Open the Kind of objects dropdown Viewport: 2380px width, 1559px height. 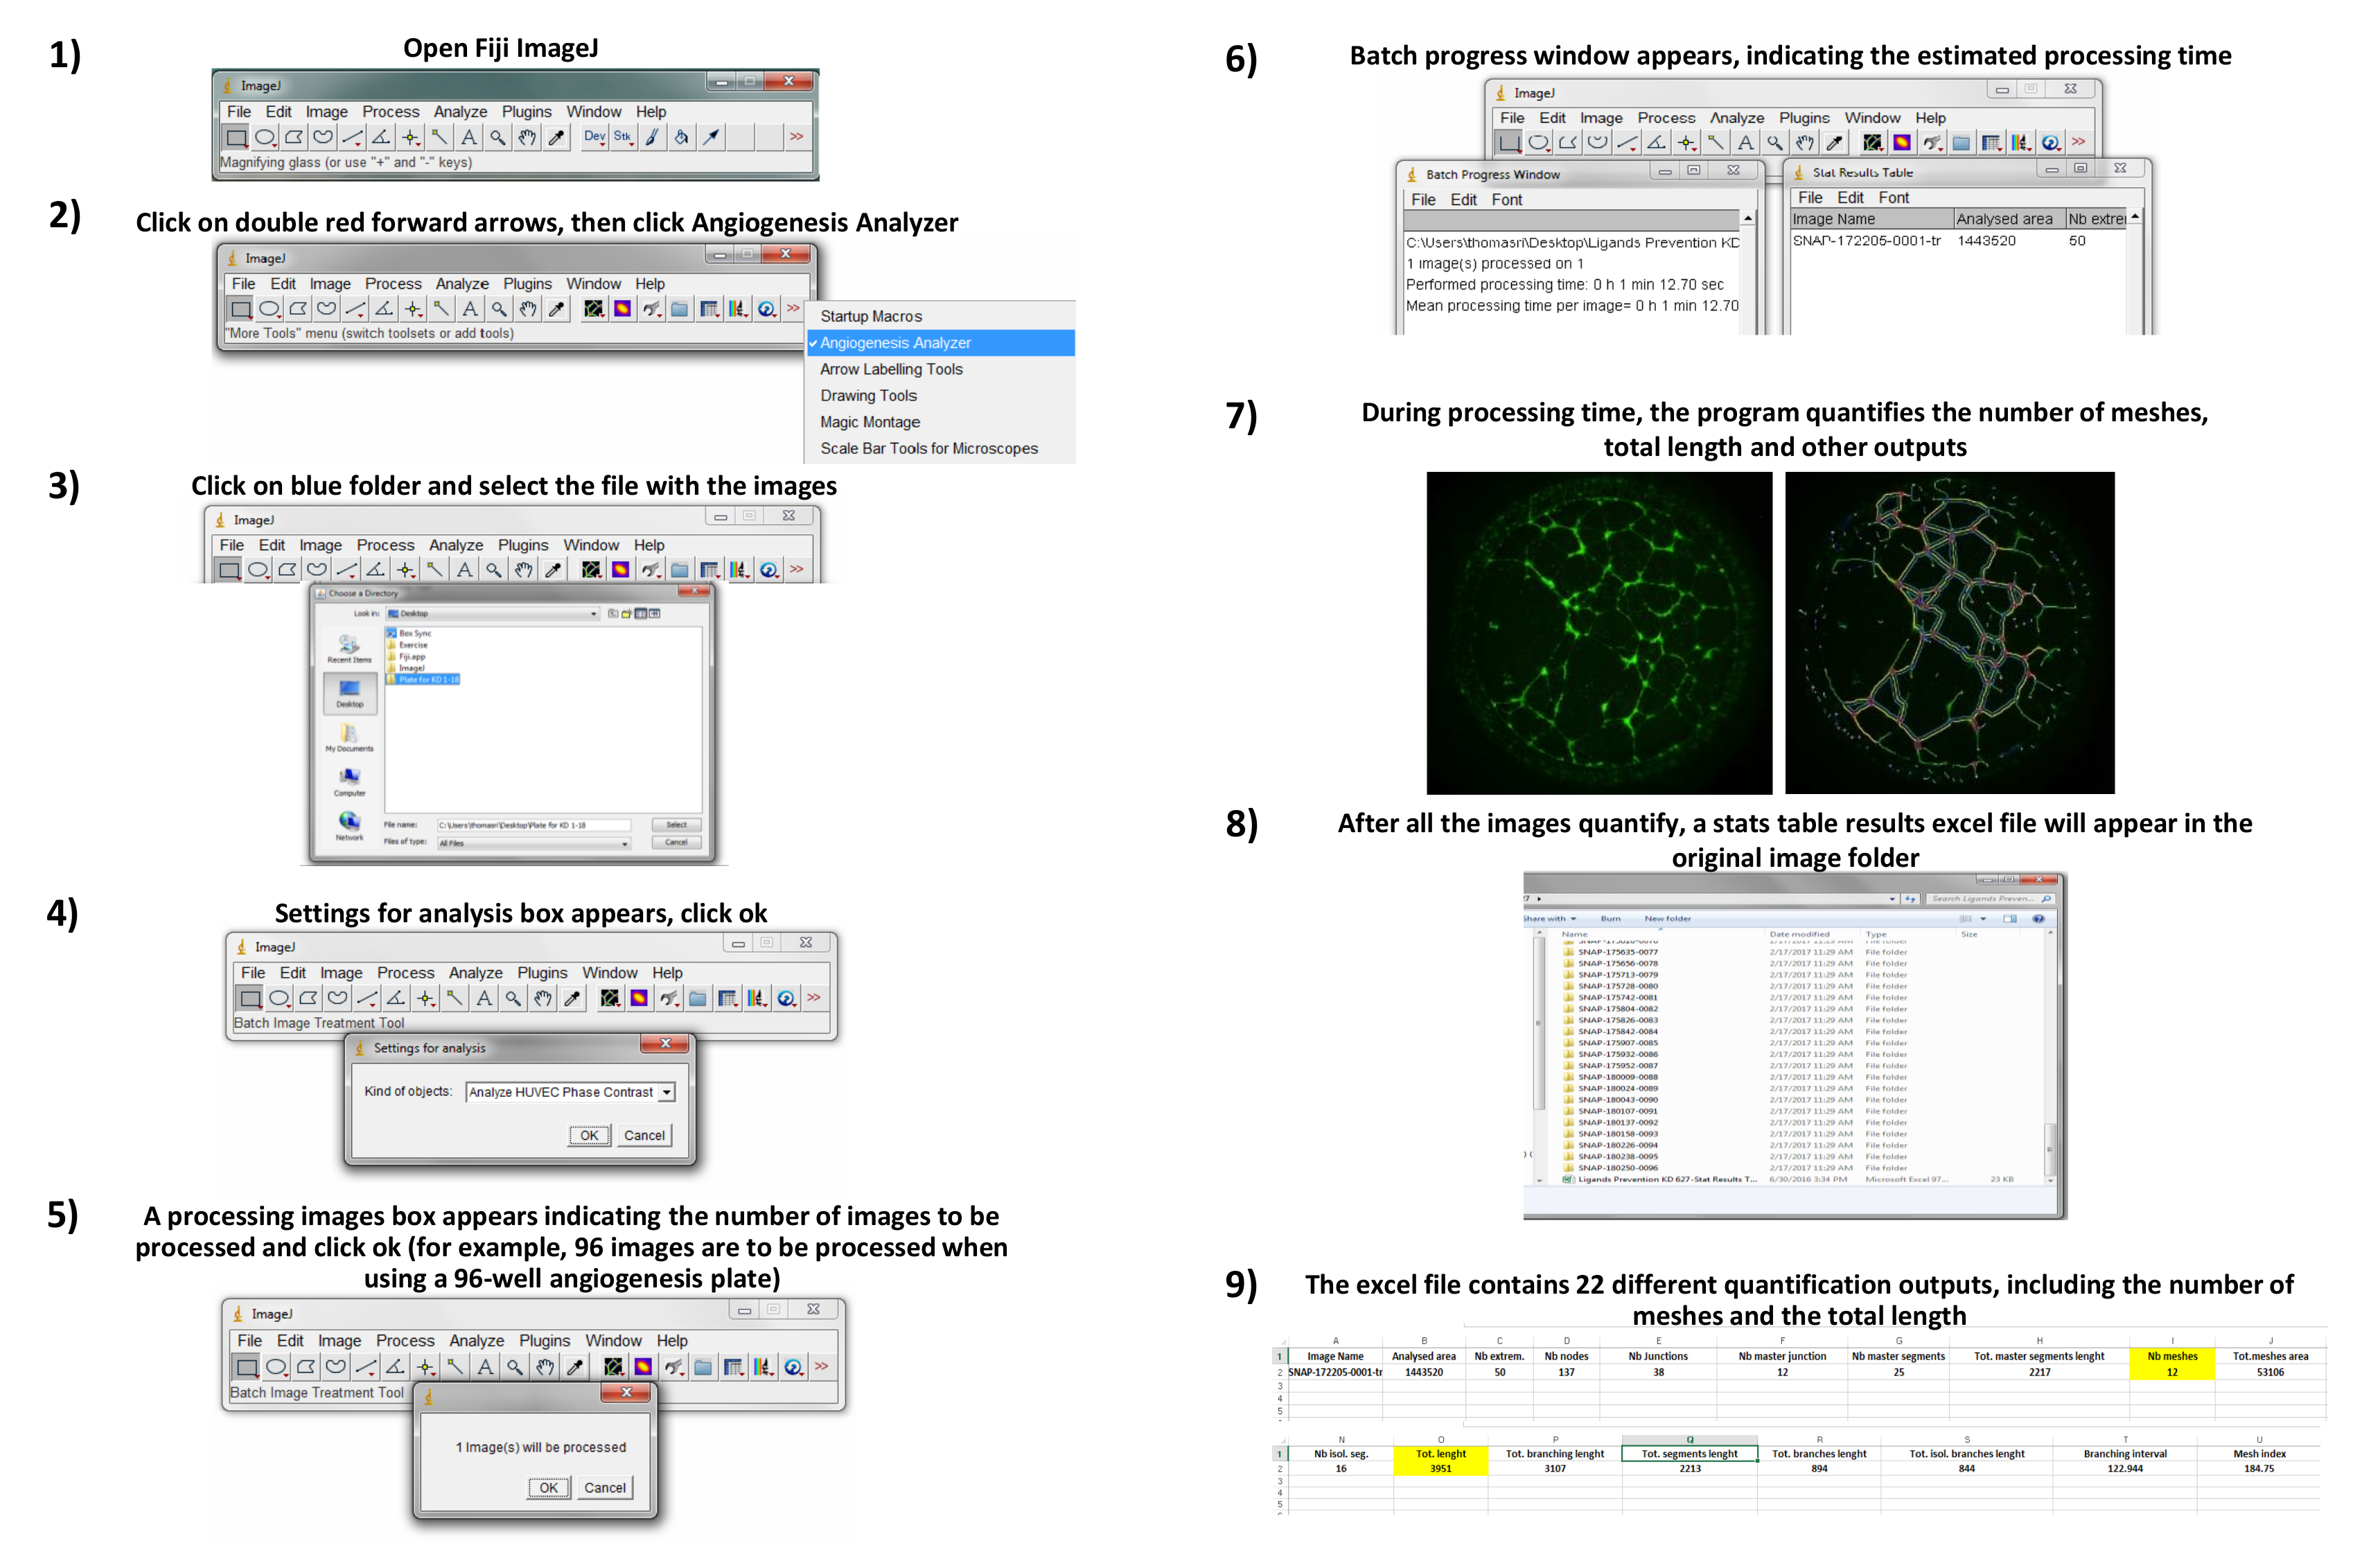point(667,1093)
